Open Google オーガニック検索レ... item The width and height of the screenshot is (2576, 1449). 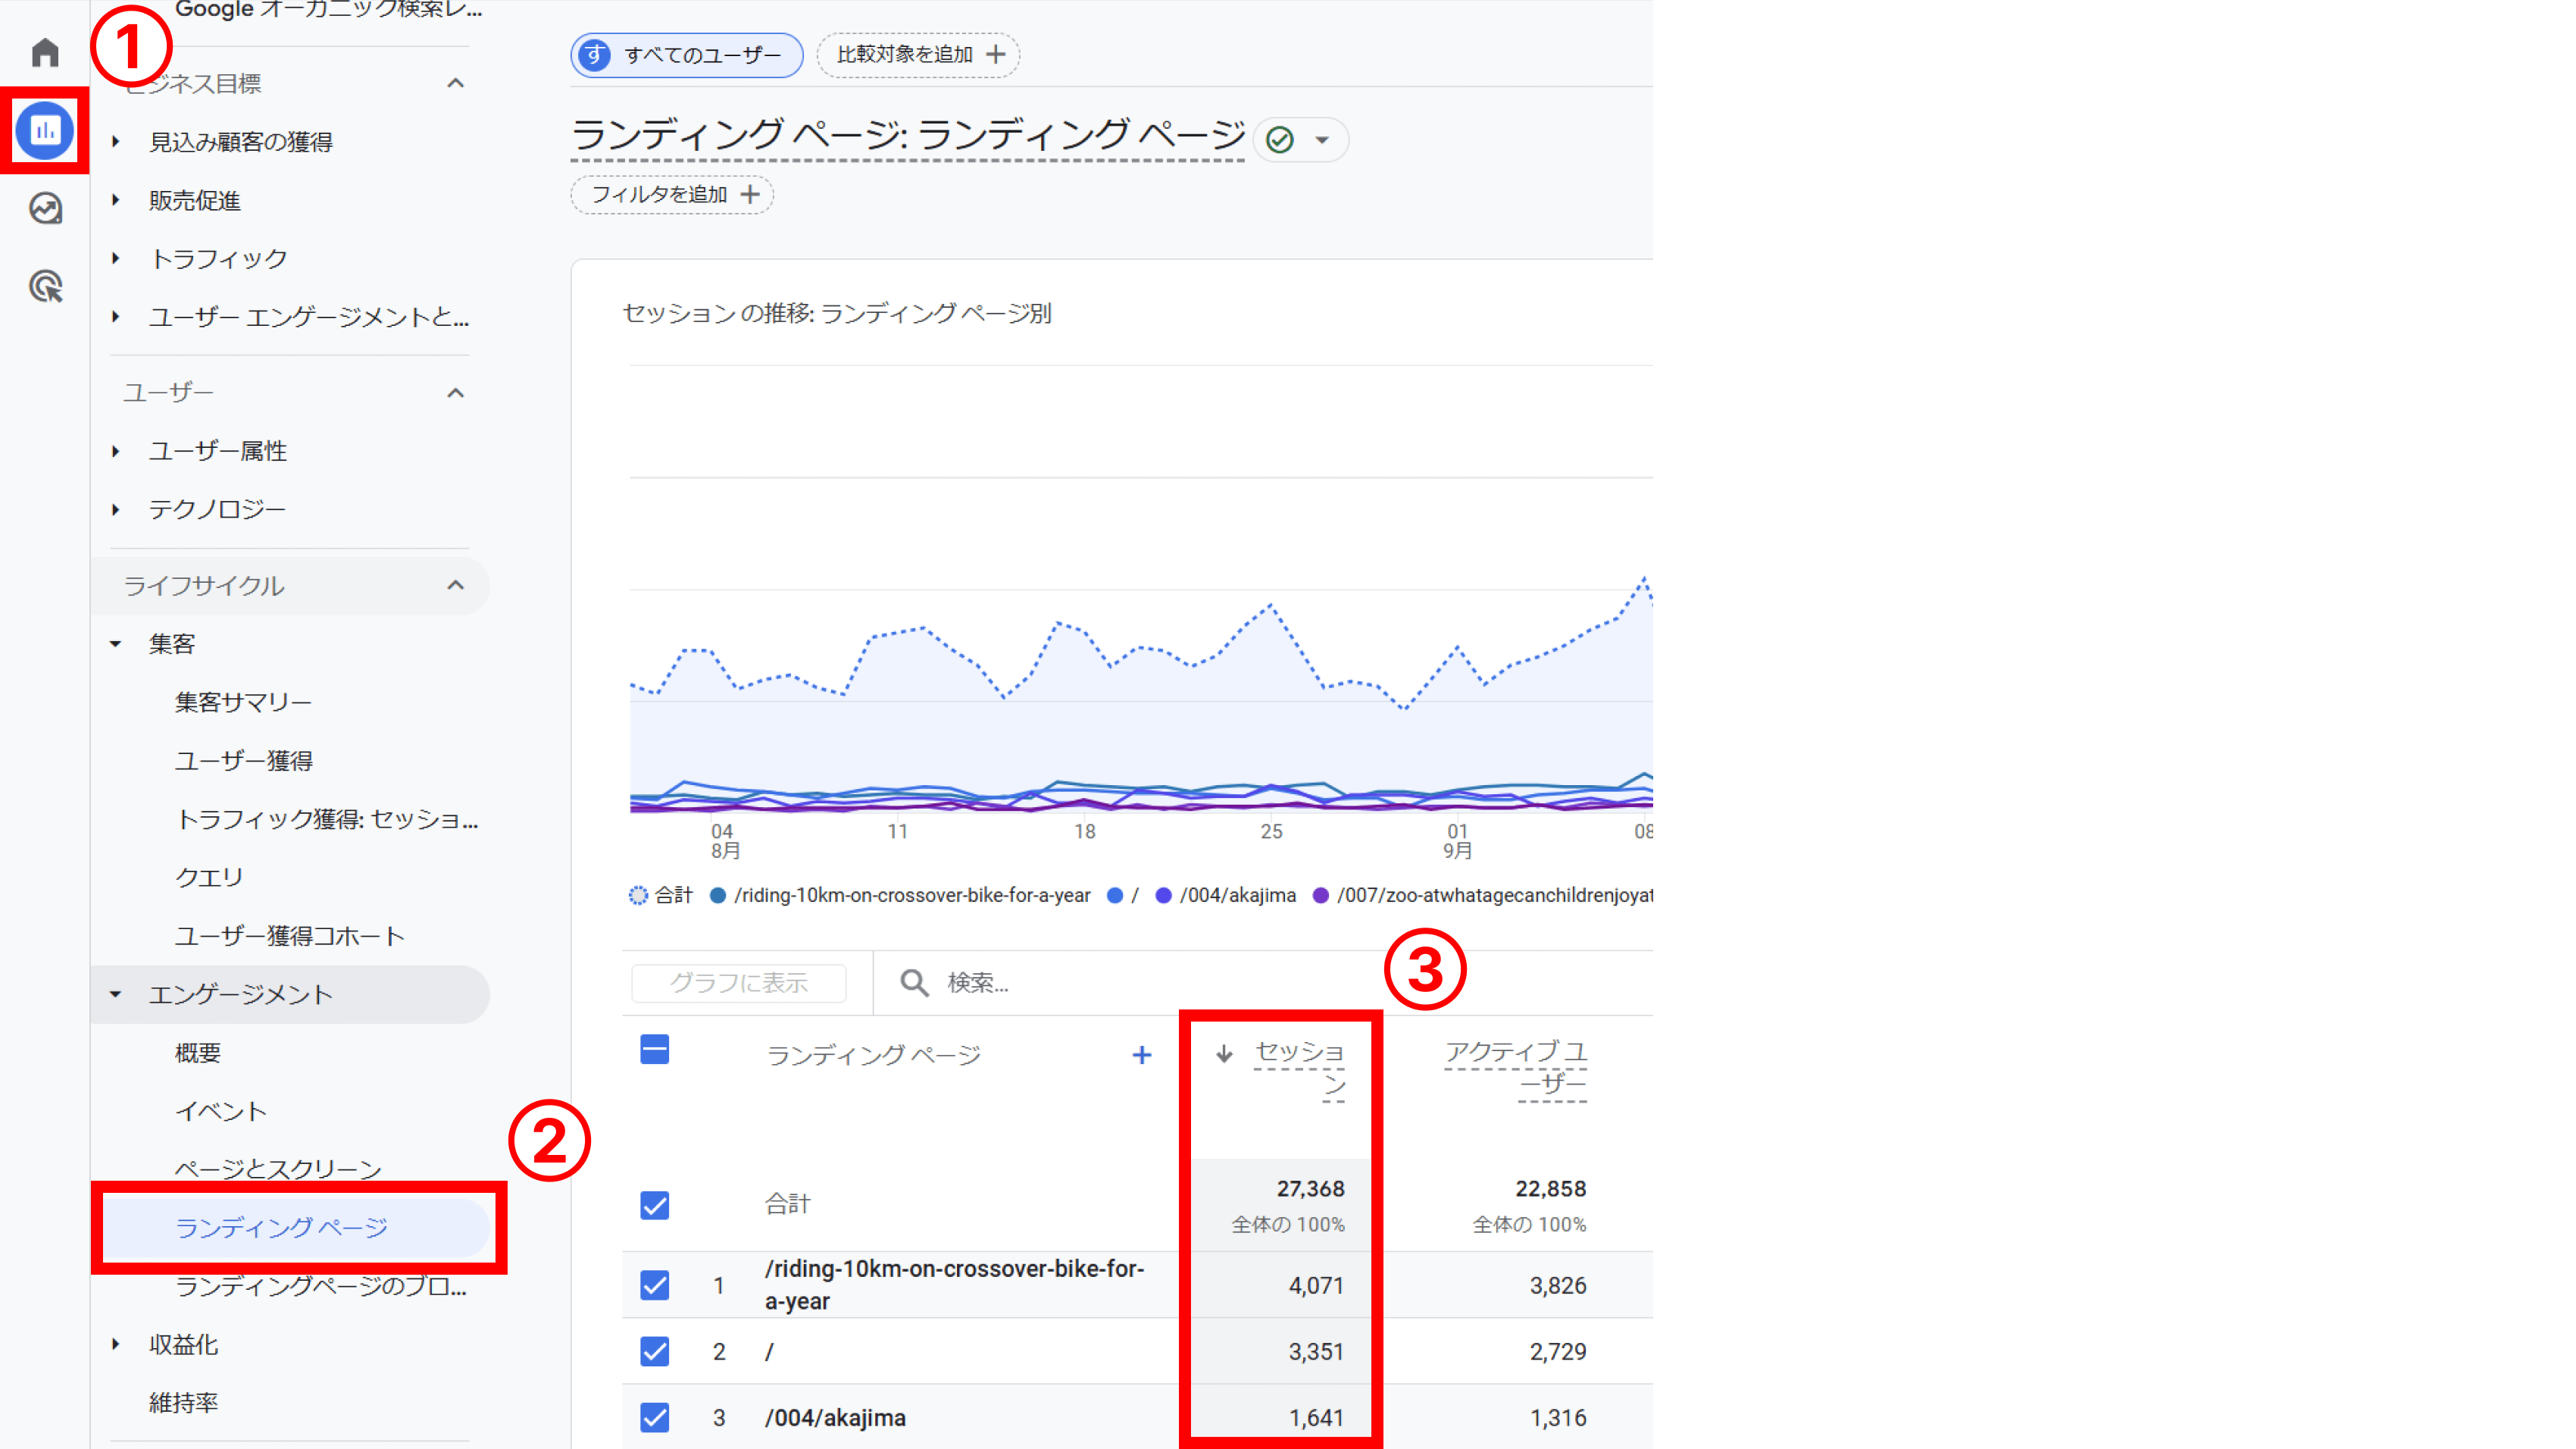[x=328, y=10]
